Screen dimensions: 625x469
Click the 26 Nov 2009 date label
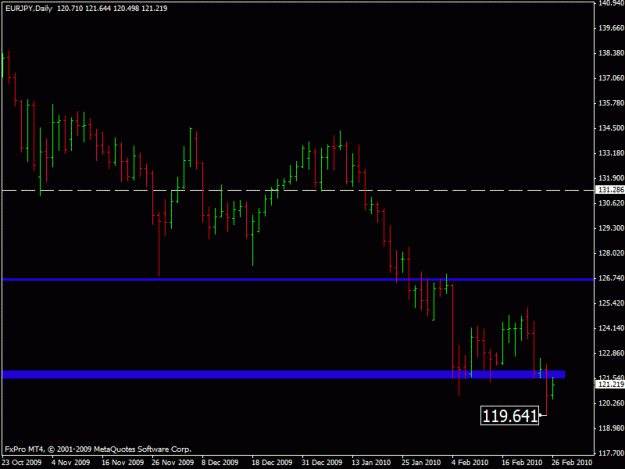coord(173,462)
